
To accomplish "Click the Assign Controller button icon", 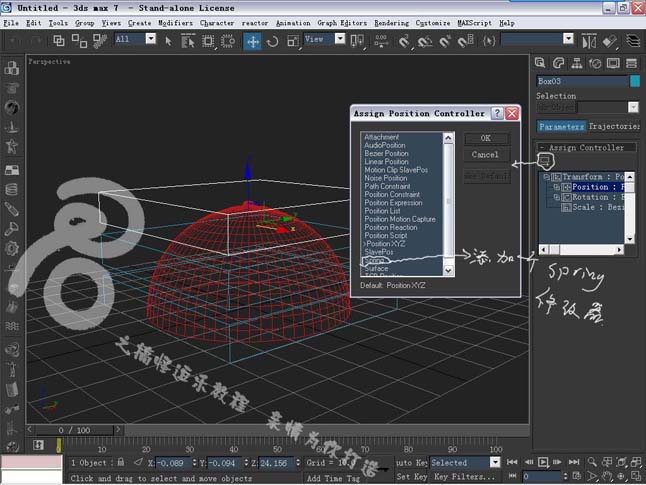I will click(545, 160).
